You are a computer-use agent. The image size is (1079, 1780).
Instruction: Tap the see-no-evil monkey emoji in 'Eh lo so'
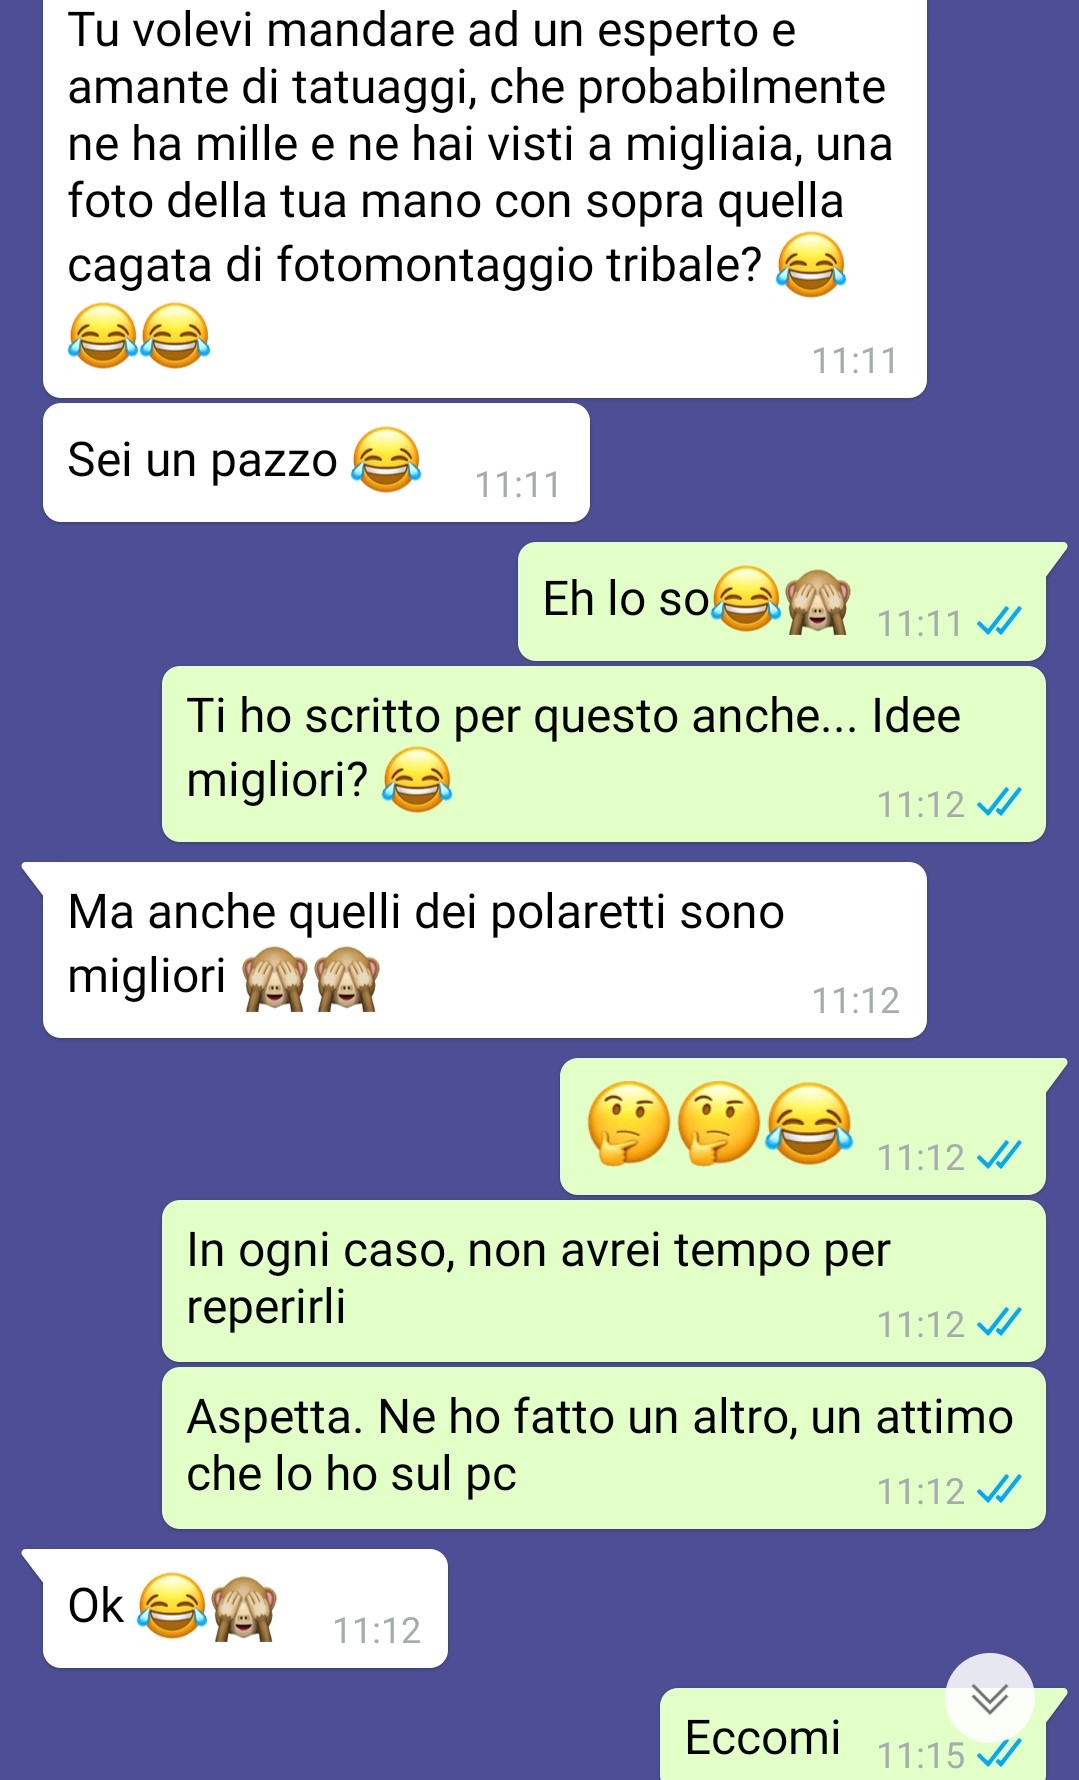point(818,602)
